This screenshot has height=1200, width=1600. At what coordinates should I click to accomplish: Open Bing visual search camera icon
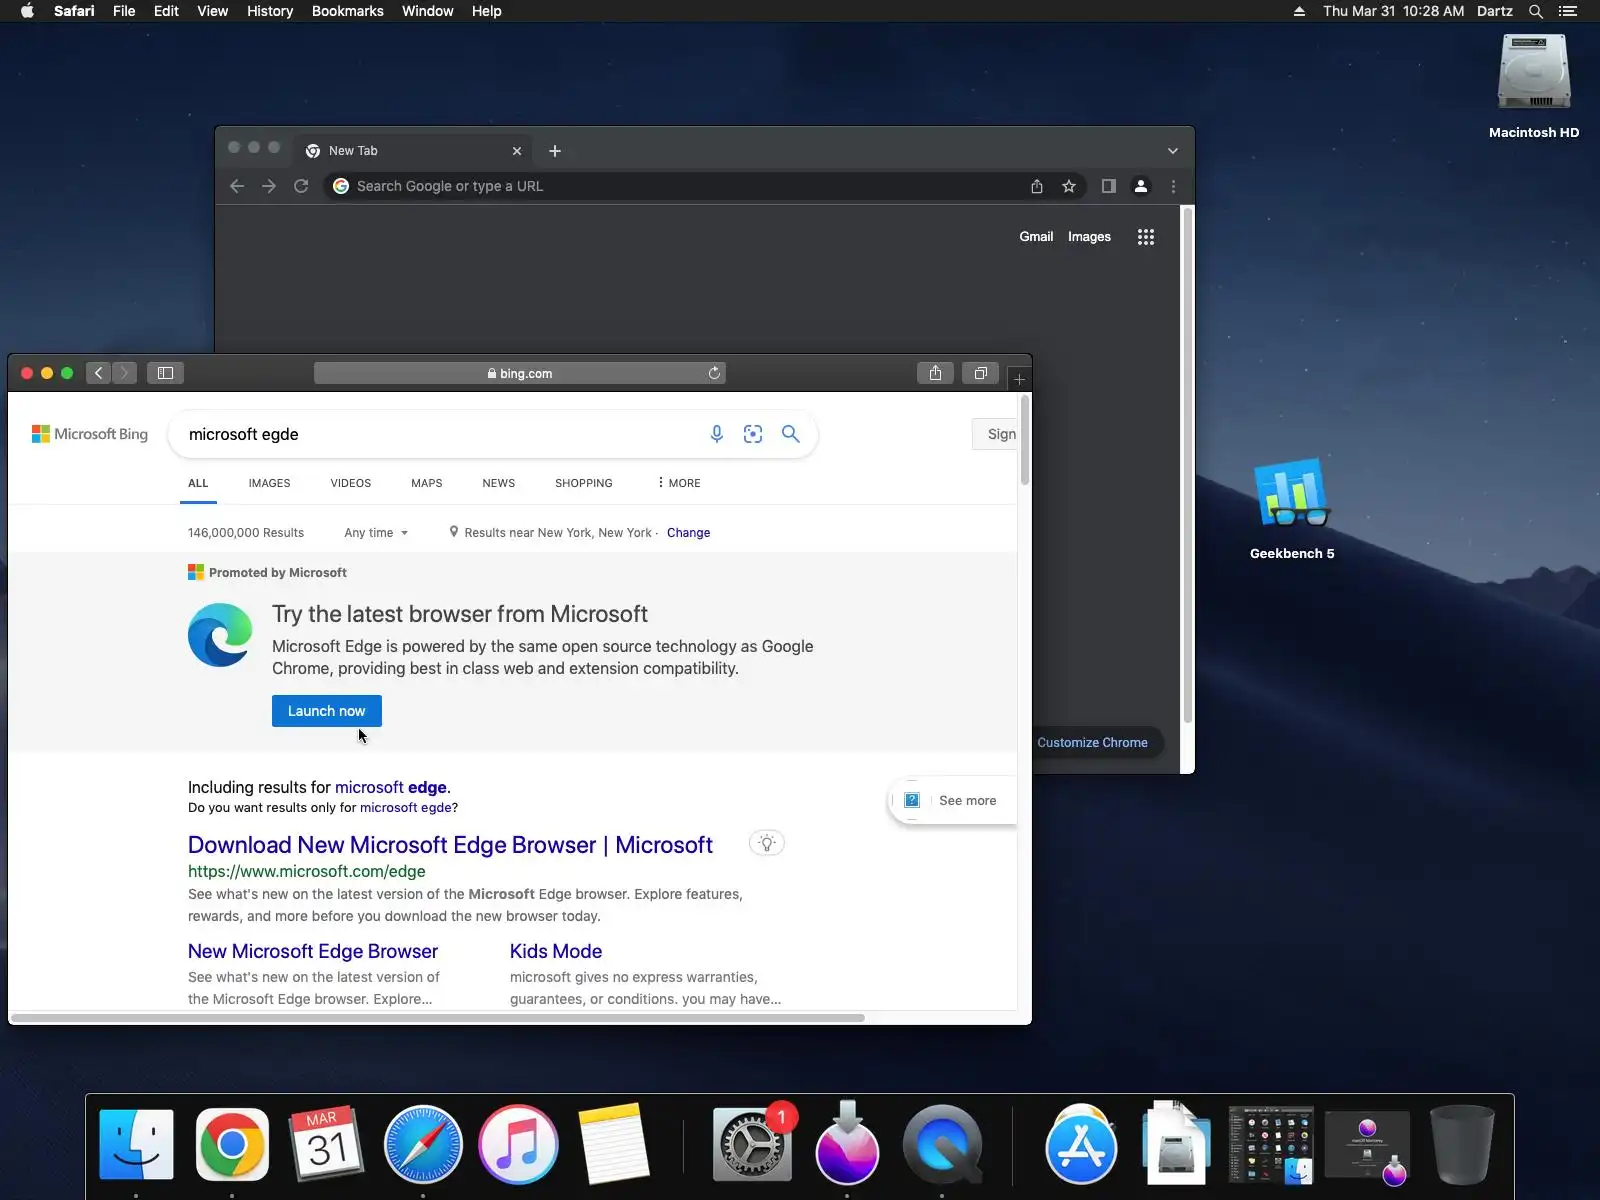pos(753,434)
